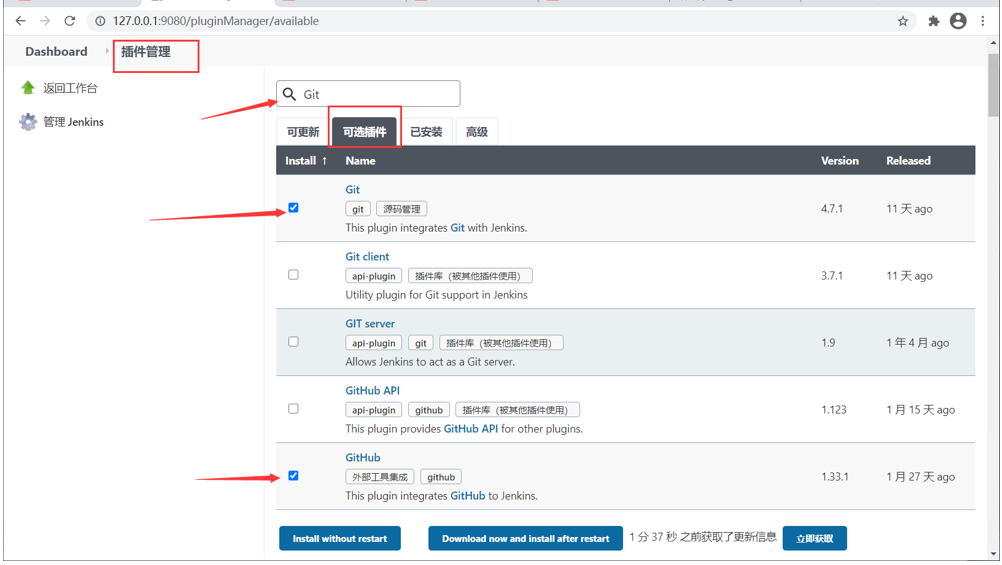Open the browser extensions puzzle icon

(934, 21)
